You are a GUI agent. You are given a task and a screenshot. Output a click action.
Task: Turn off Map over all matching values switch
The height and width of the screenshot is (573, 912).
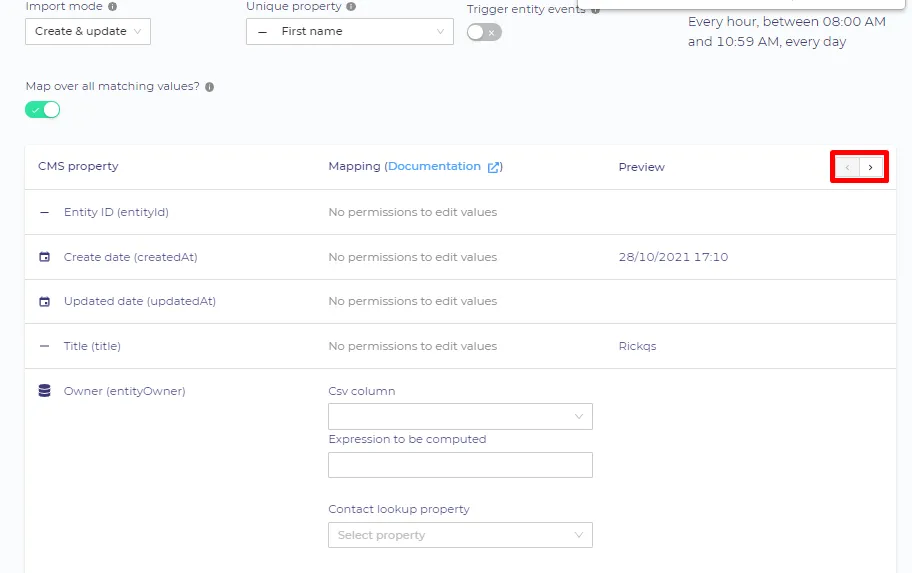click(42, 109)
